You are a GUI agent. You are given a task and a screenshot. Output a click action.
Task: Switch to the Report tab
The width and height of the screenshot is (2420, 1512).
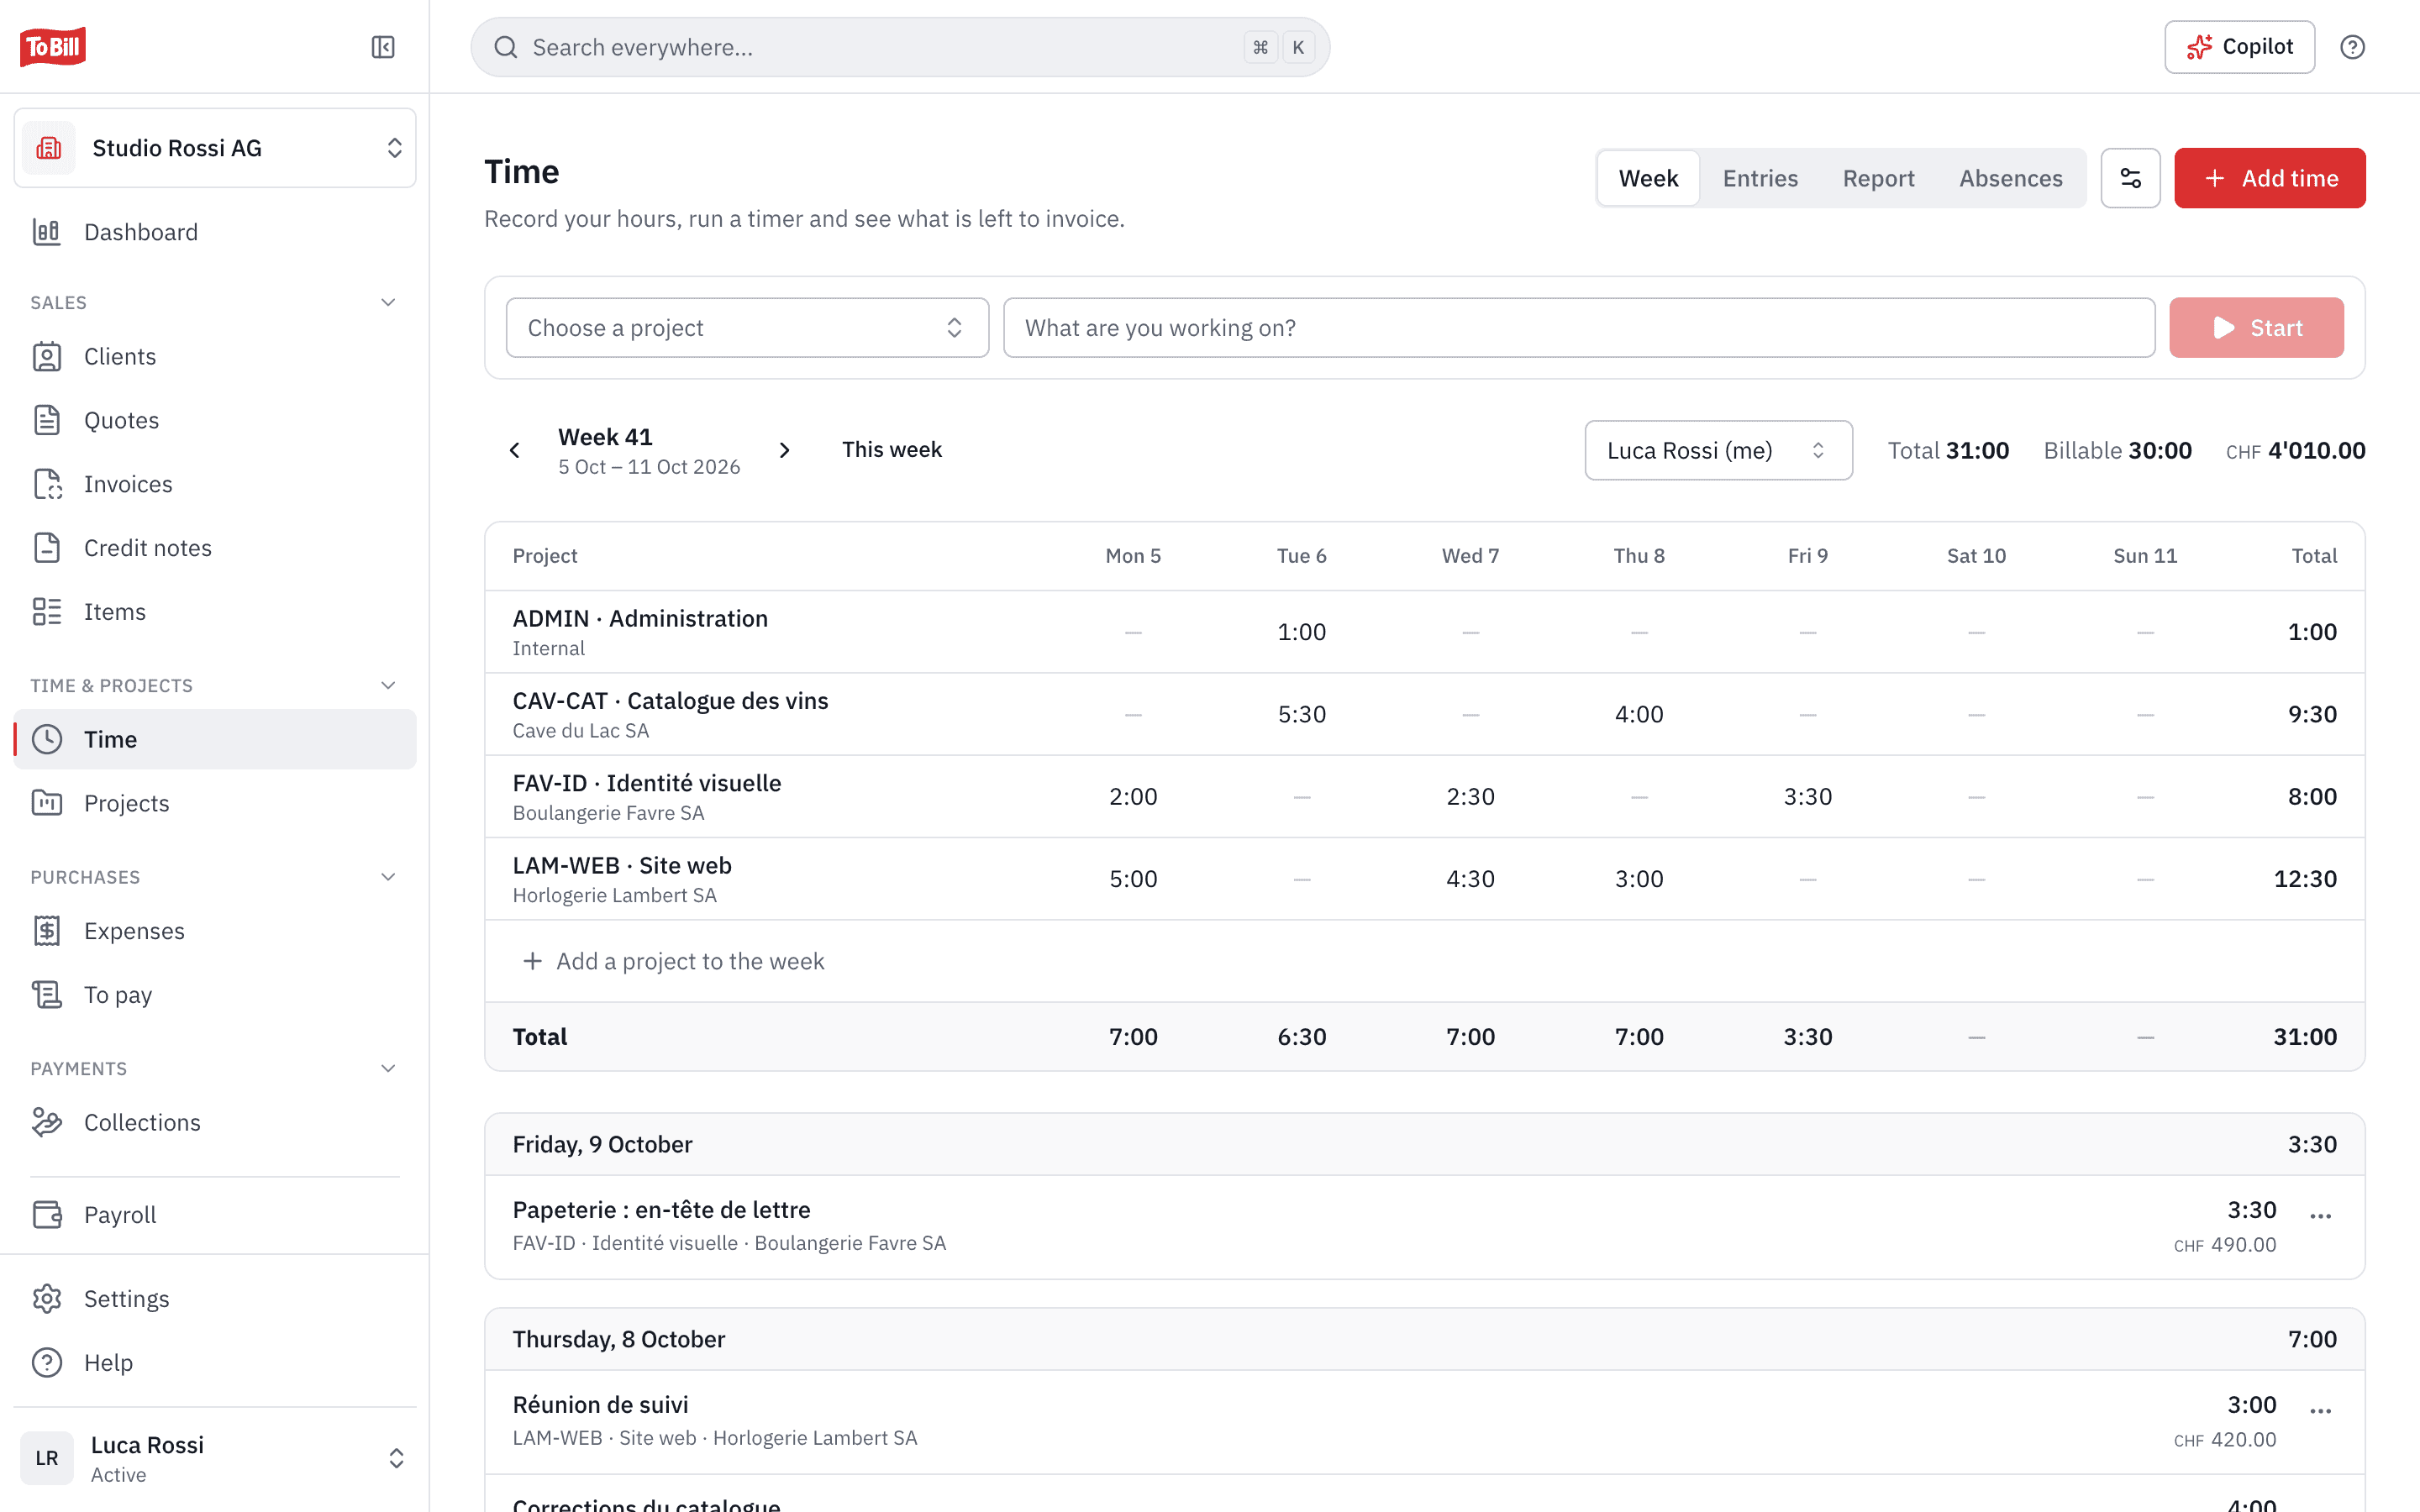(1878, 178)
